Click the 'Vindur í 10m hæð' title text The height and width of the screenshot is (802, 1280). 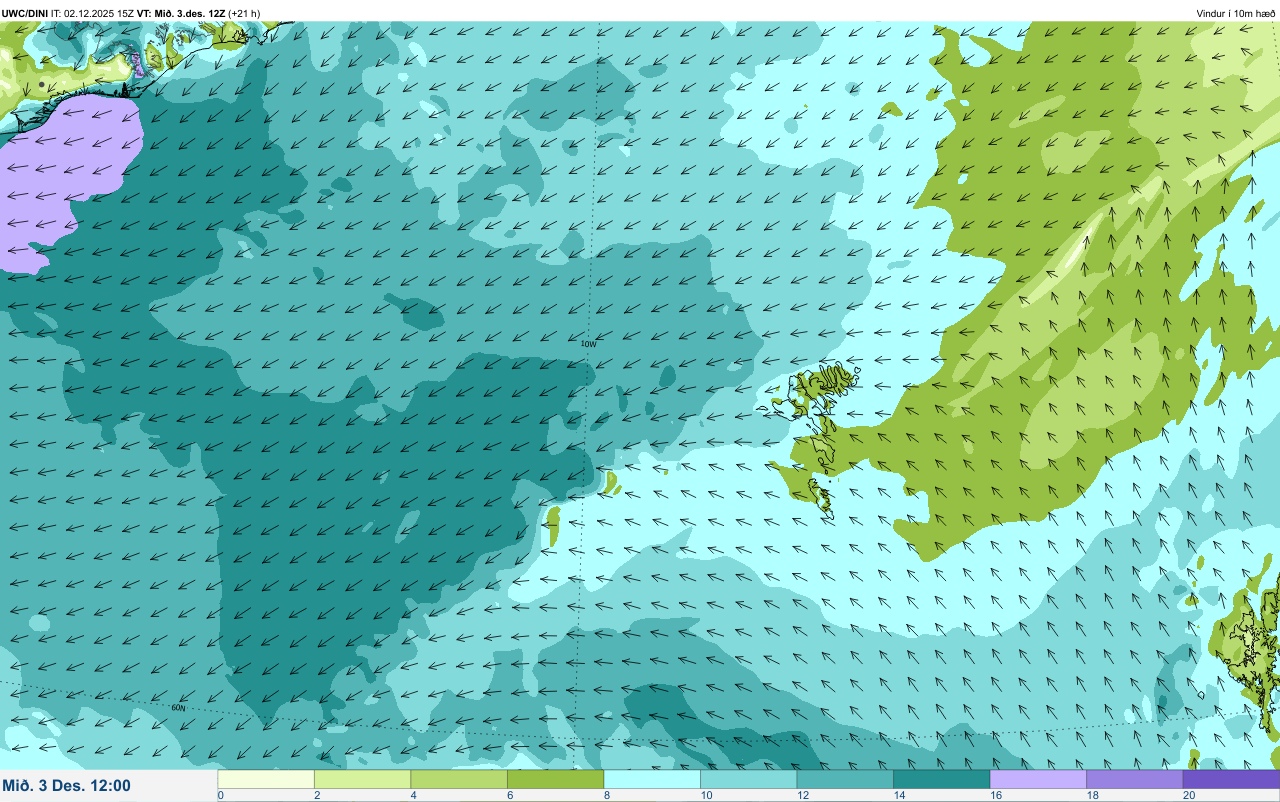[x=1236, y=14]
